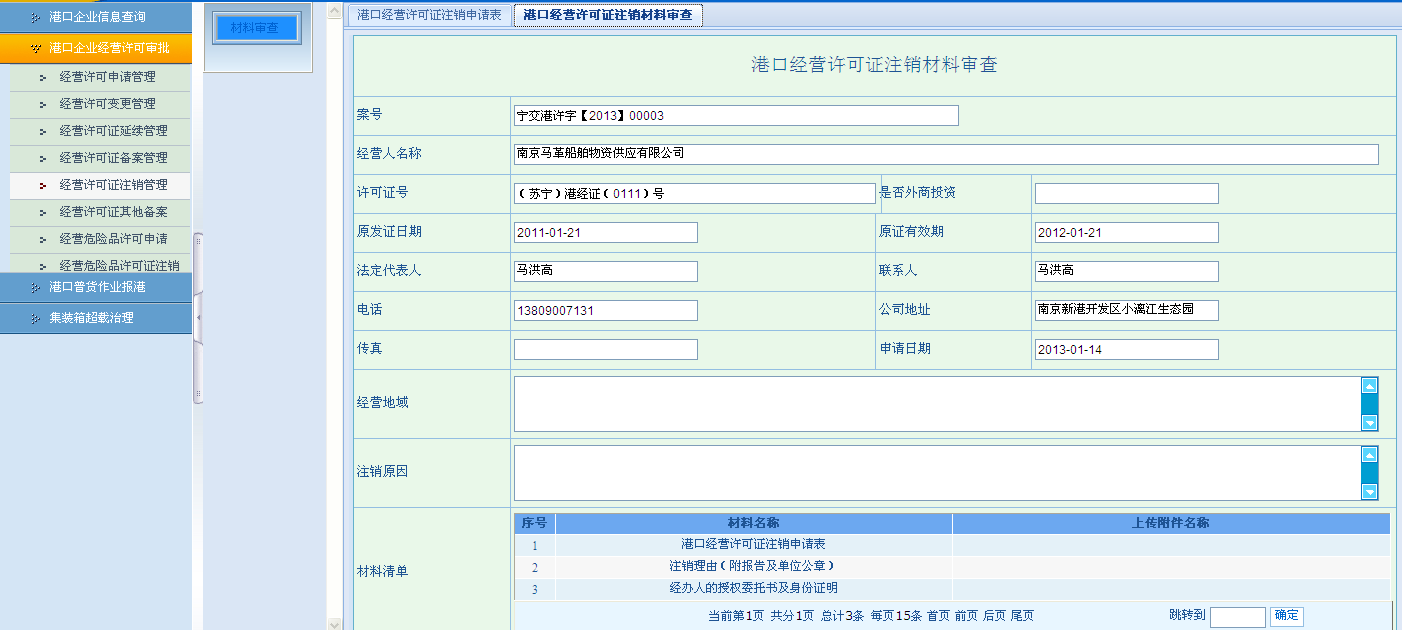
Task: Open 经营许可申请管理 in the sidebar
Action: point(107,77)
